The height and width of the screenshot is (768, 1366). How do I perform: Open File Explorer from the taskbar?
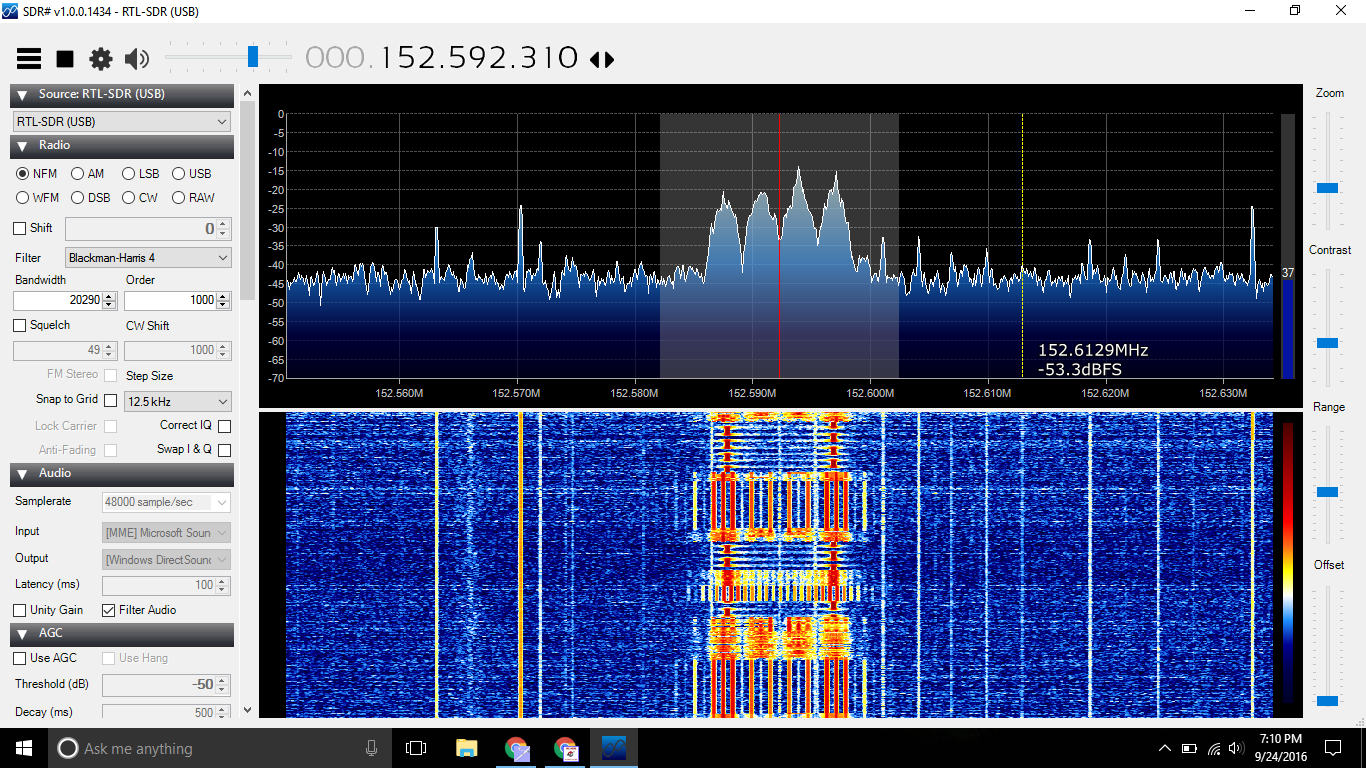pyautogui.click(x=466, y=748)
